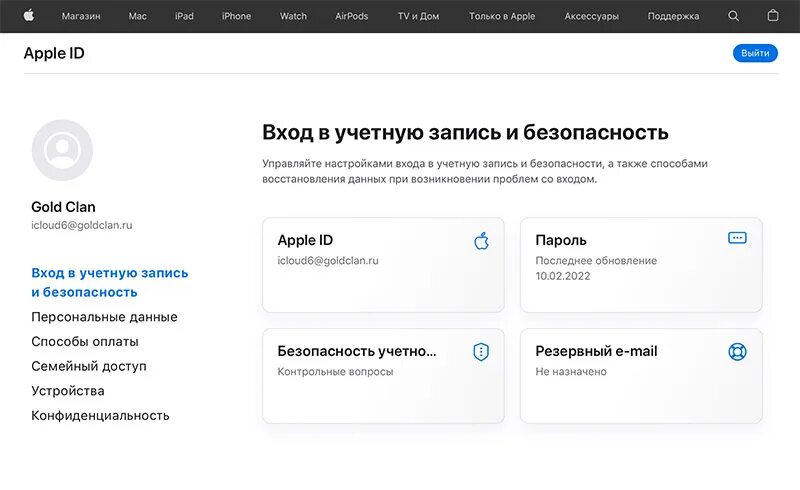The image size is (800, 490).
Task: Click the Gold Clan account name
Action: (x=63, y=207)
